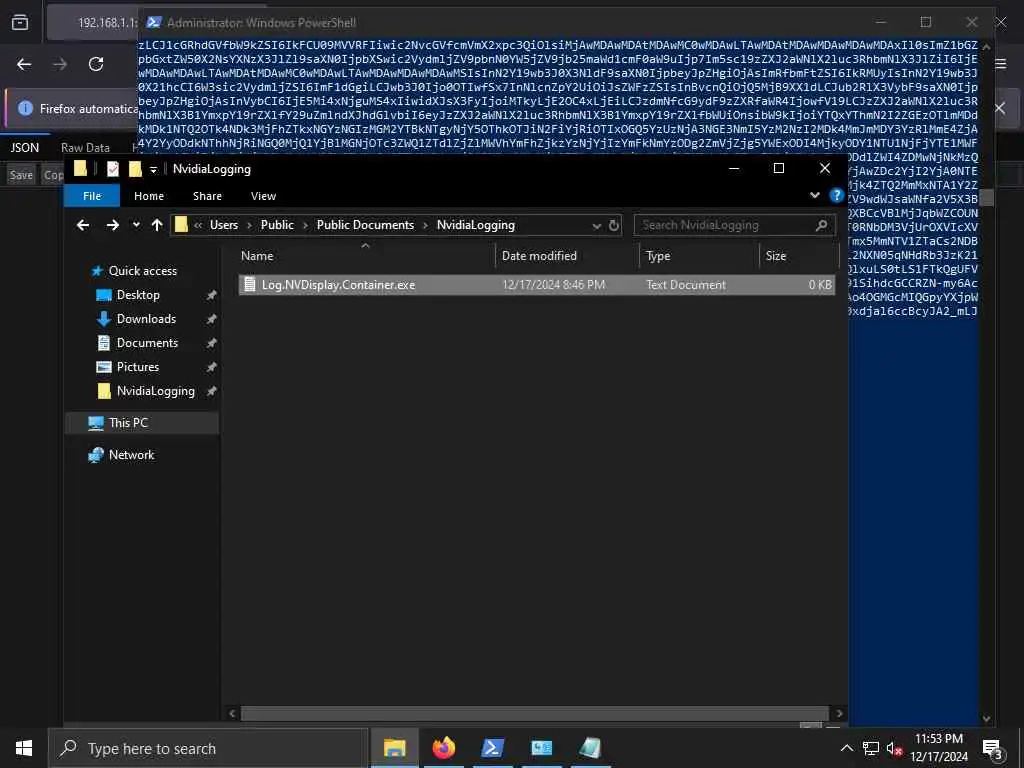Image resolution: width=1024 pixels, height=768 pixels.
Task: Click the search magnifier icon in Explorer
Action: (822, 225)
